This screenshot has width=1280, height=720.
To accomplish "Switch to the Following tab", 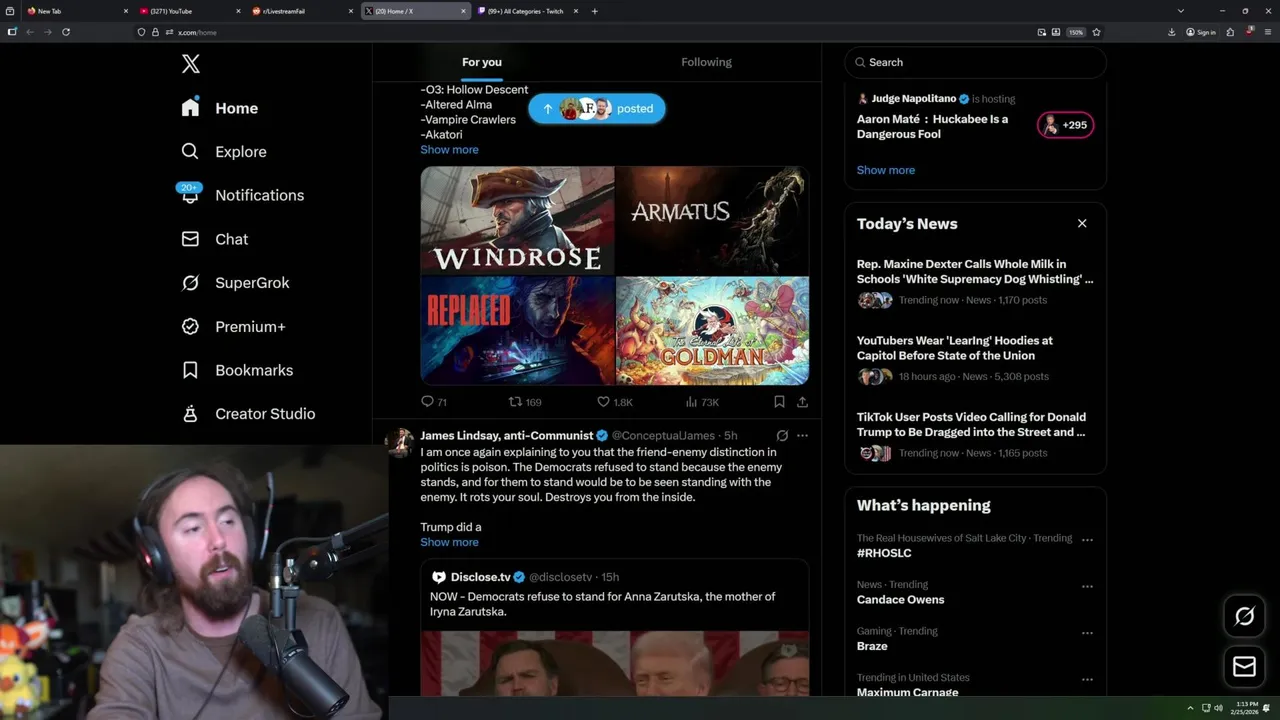I will [707, 62].
